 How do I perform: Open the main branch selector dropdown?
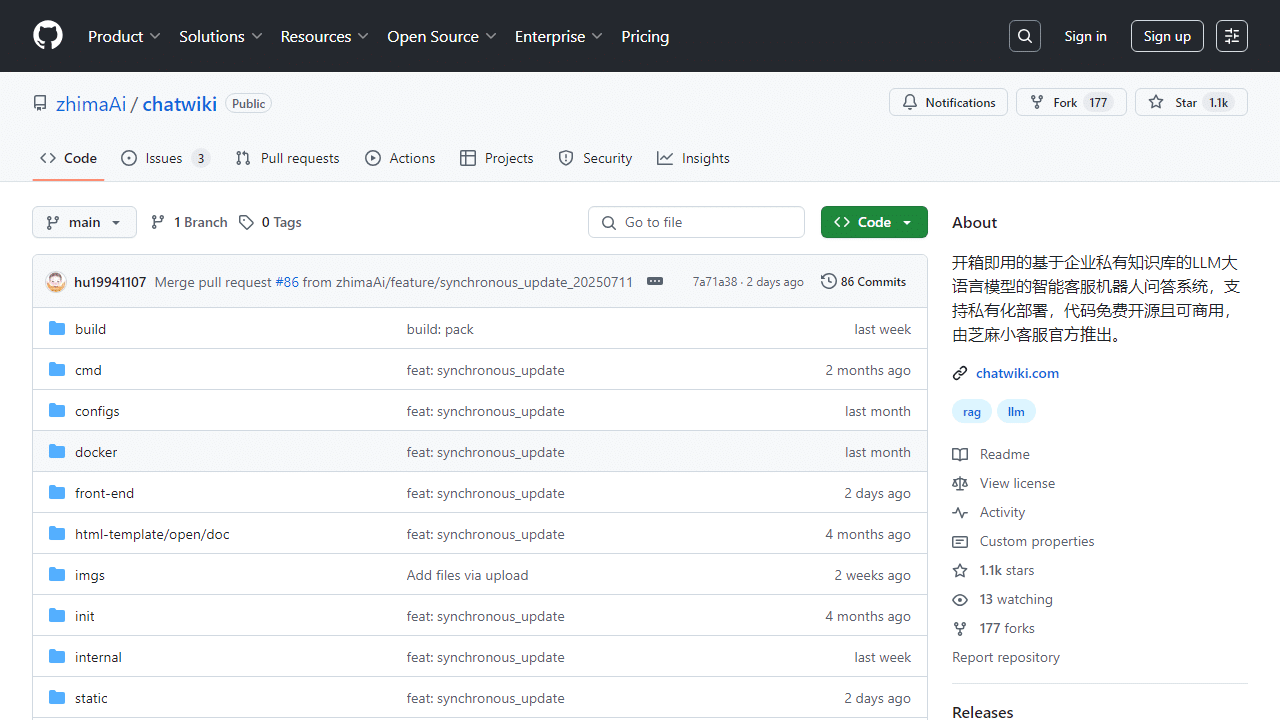(x=85, y=222)
